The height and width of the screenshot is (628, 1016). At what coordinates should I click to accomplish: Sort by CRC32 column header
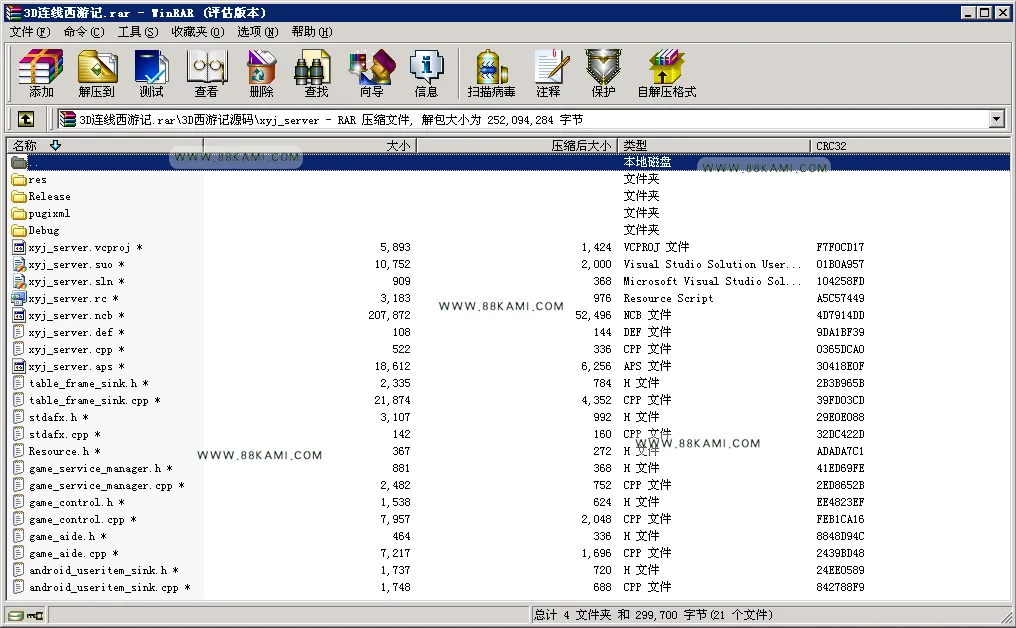tap(909, 146)
